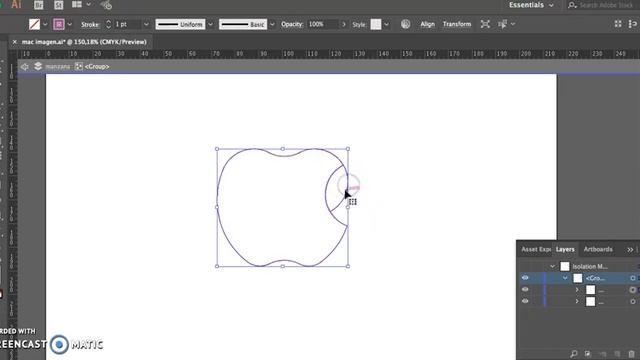Click the <Group> breadcrumb in isolation bar

pos(97,67)
